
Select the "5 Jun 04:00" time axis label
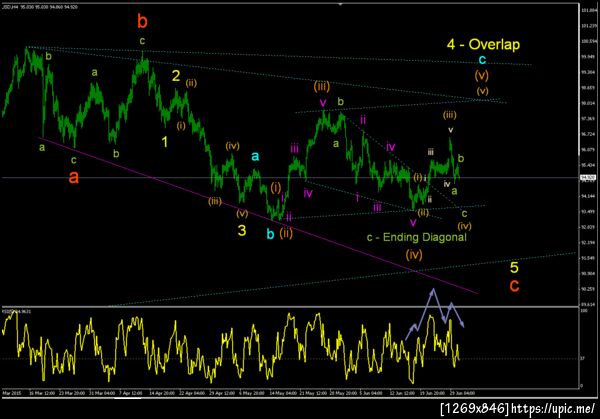tap(371, 393)
